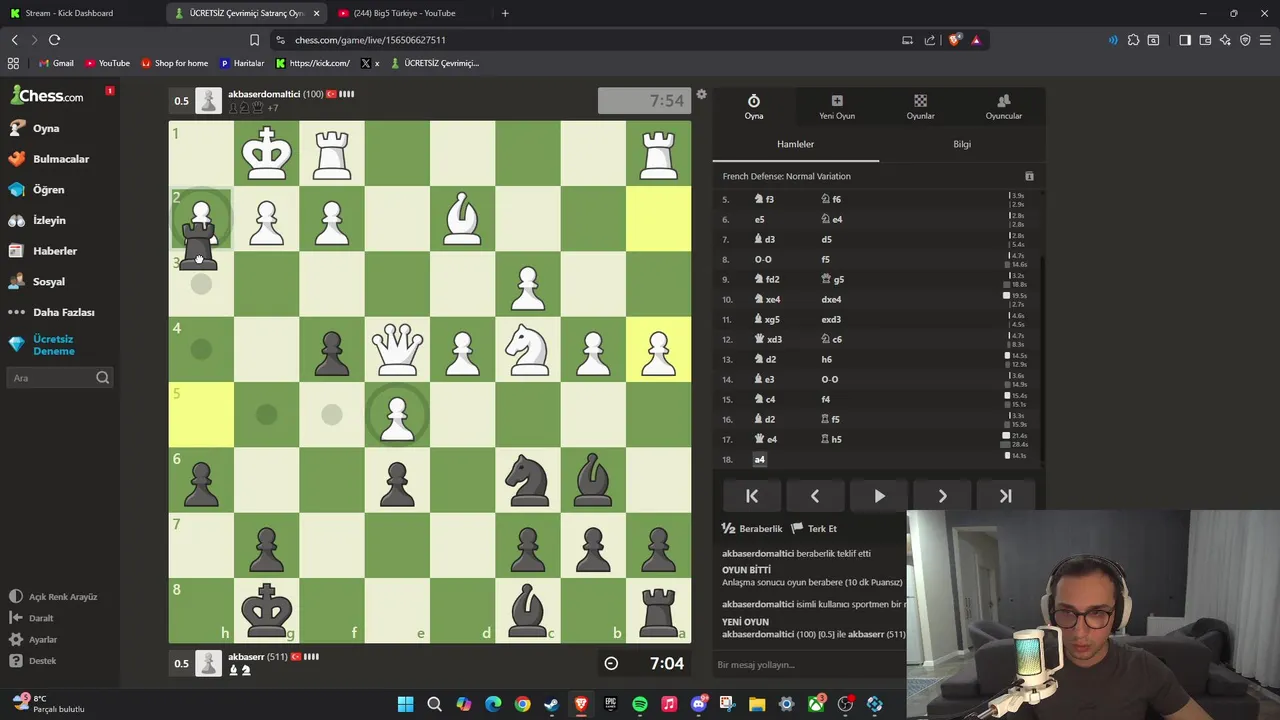Reload the page
Image resolution: width=1280 pixels, height=720 pixels.
click(54, 40)
